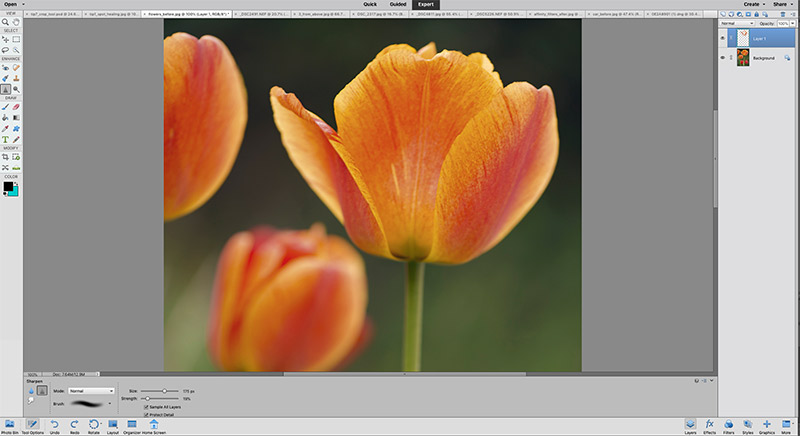Select the Clone Stamp tool

coord(16,78)
